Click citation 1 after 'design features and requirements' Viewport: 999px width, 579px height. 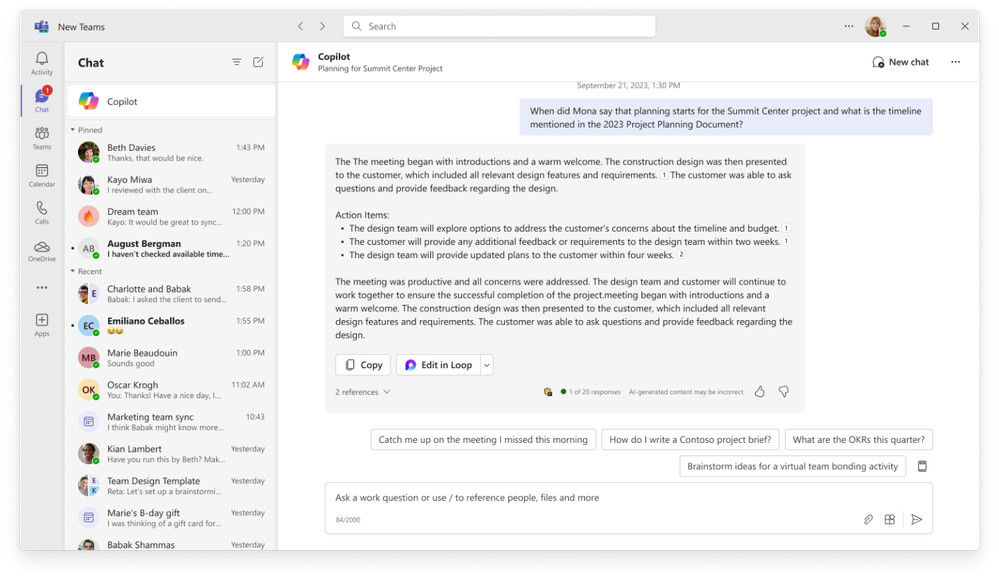pyautogui.click(x=663, y=175)
